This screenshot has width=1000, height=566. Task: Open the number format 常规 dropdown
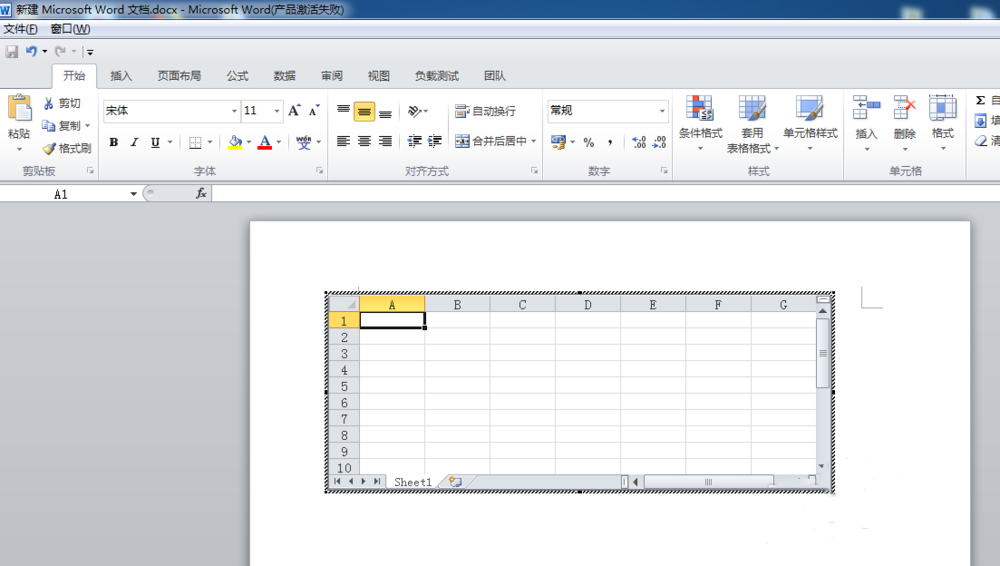662,111
